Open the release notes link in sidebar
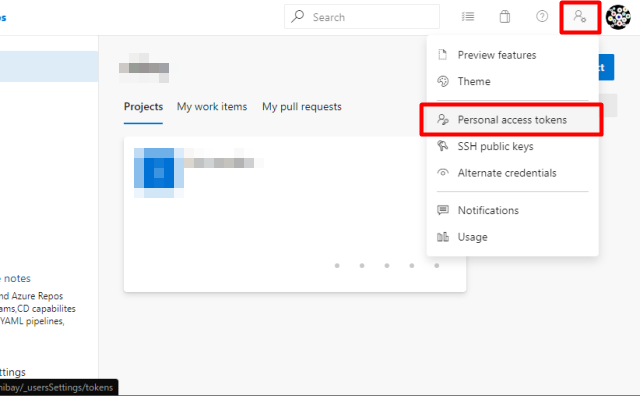The width and height of the screenshot is (640, 396). [16, 278]
